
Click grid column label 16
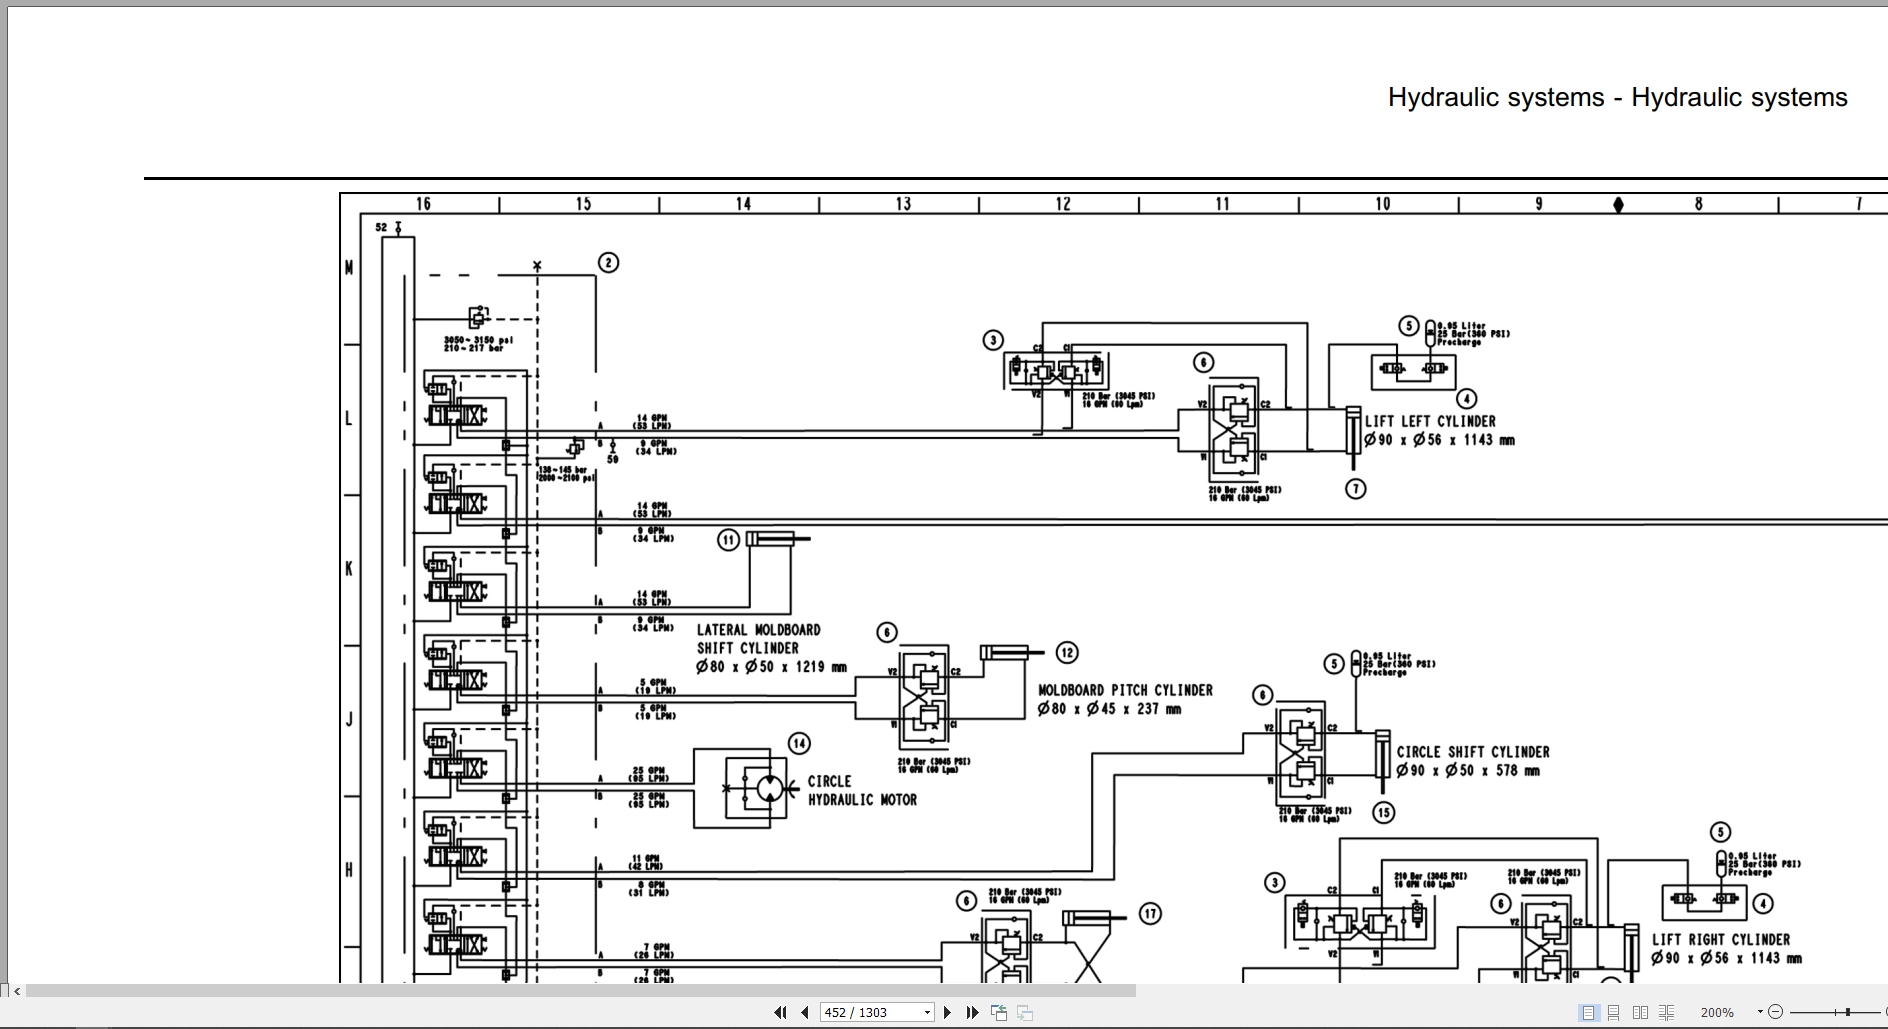pos(423,204)
